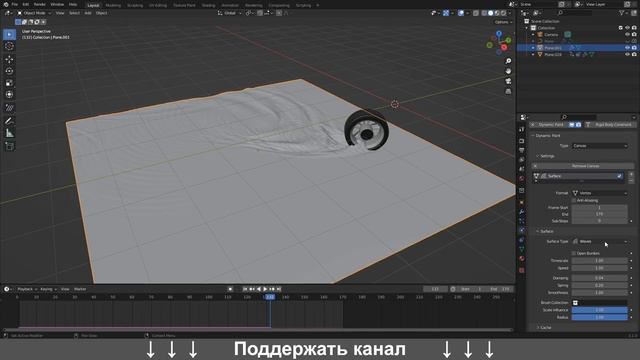Click the zoom magnifier icon in viewport

[508, 61]
